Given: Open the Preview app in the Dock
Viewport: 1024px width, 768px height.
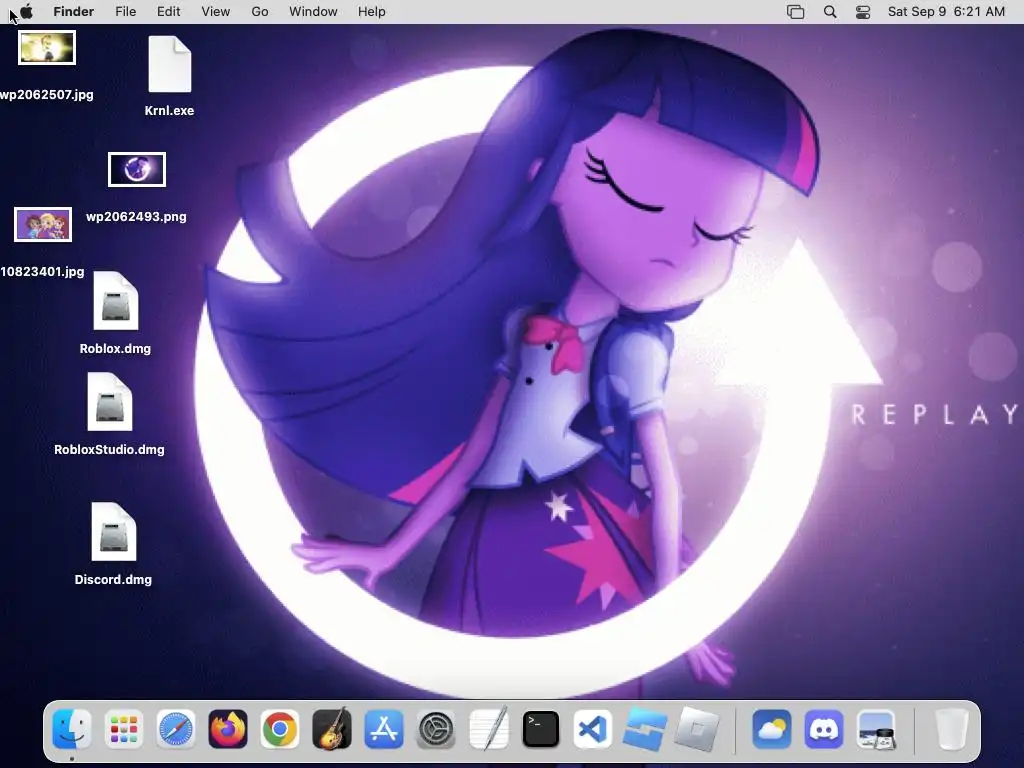Looking at the screenshot, I should (876, 729).
